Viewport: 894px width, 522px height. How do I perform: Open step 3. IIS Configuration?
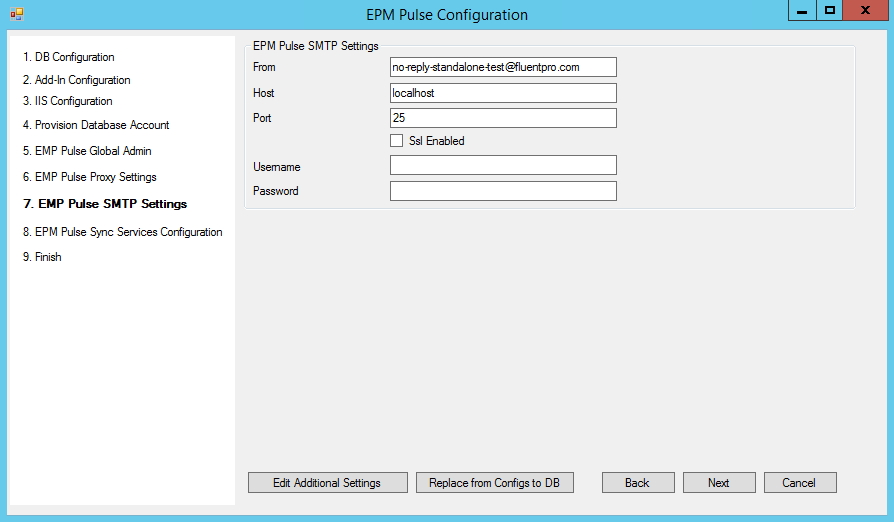(67, 101)
